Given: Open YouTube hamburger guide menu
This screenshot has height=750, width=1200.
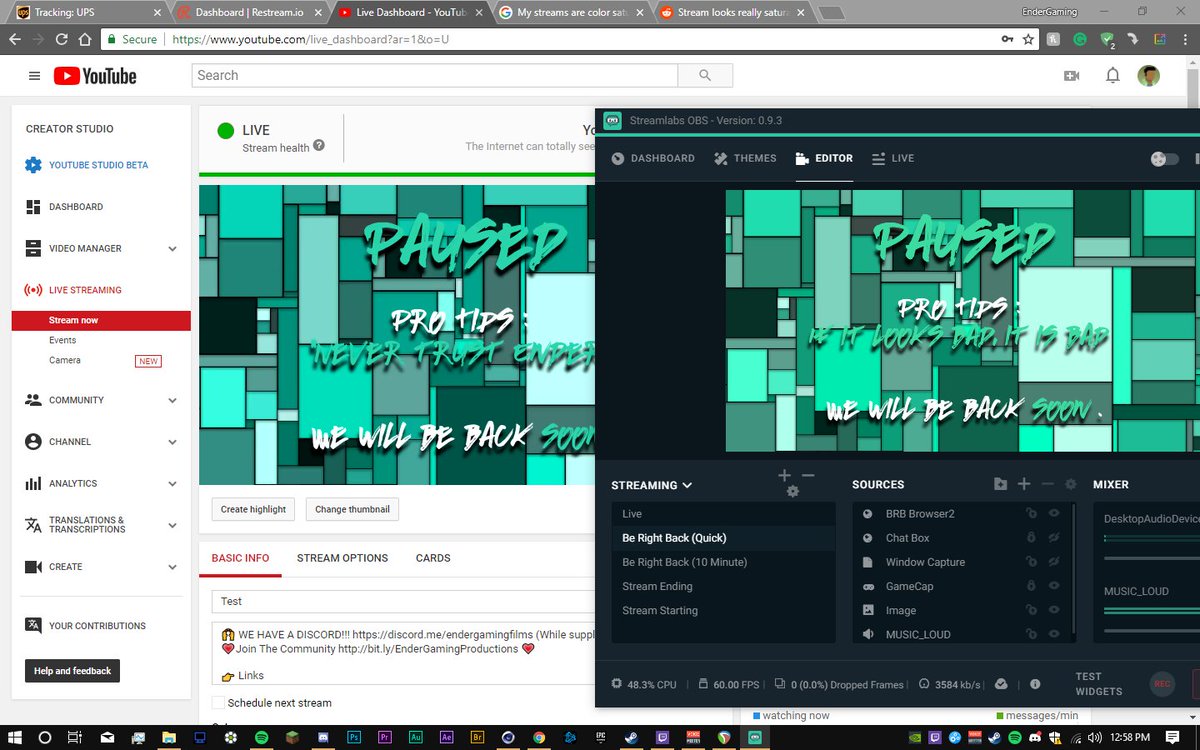Looking at the screenshot, I should (35, 76).
